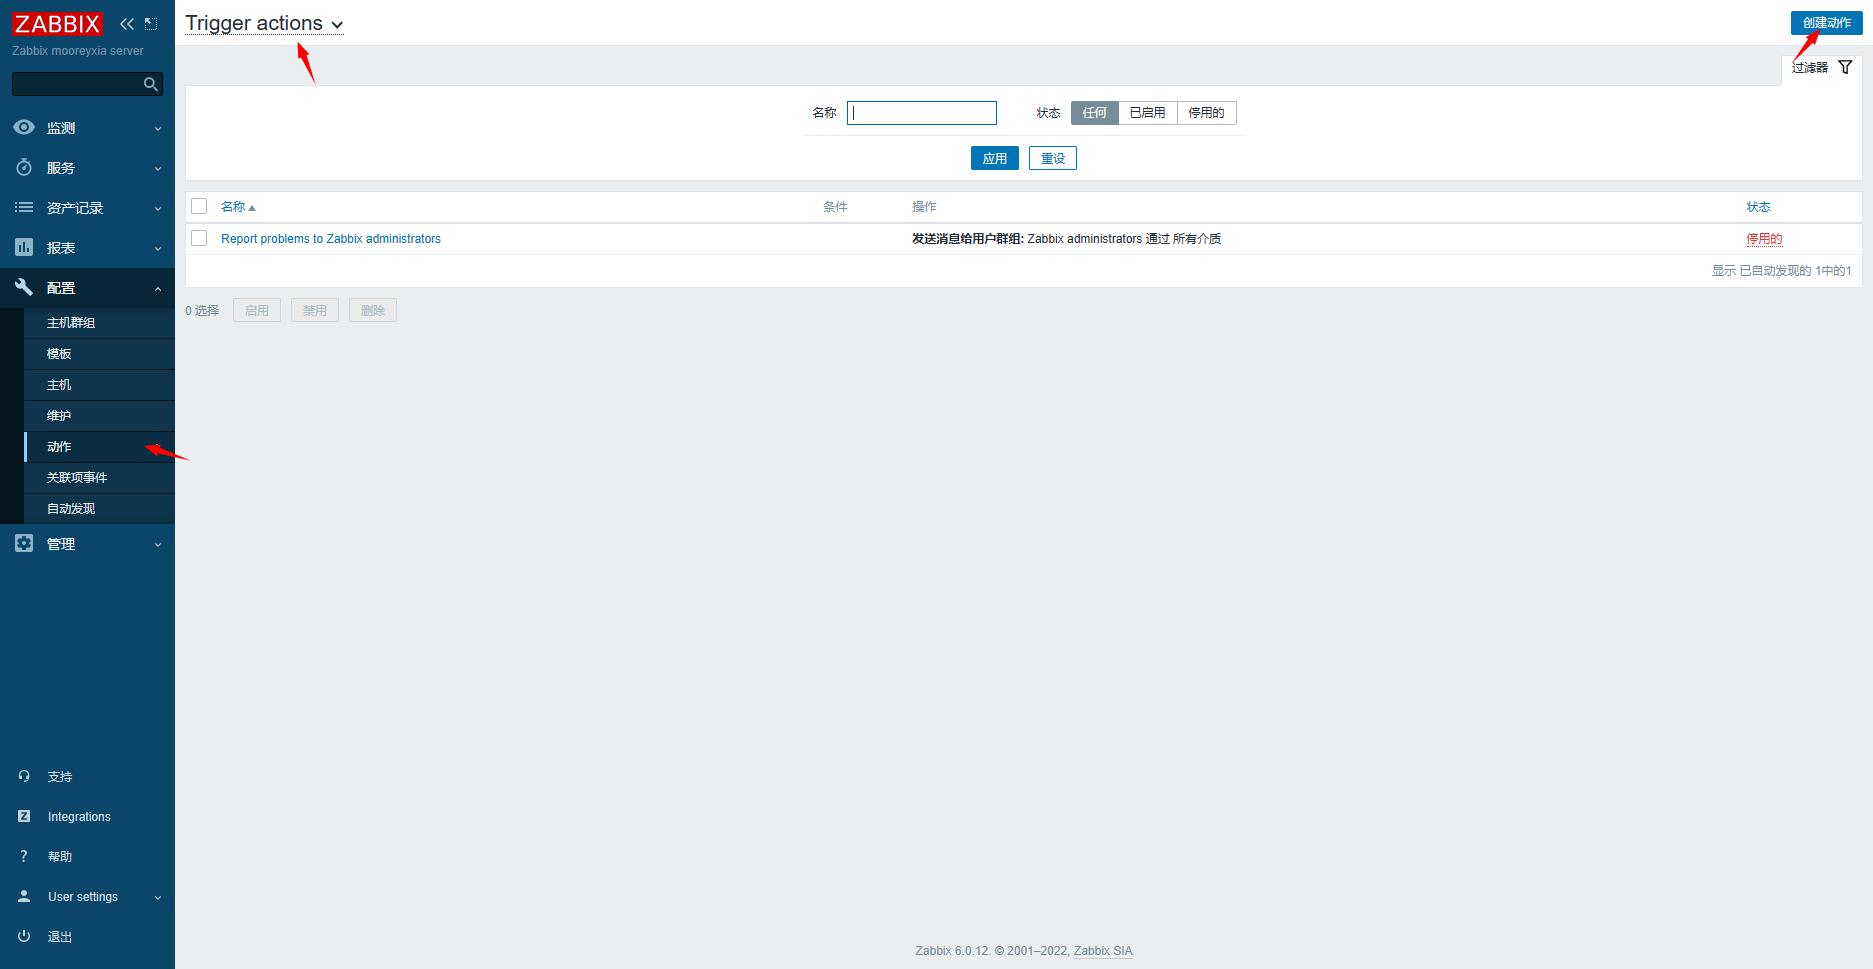Click the 创建动作 button
This screenshot has height=969, width=1873.
coord(1826,23)
